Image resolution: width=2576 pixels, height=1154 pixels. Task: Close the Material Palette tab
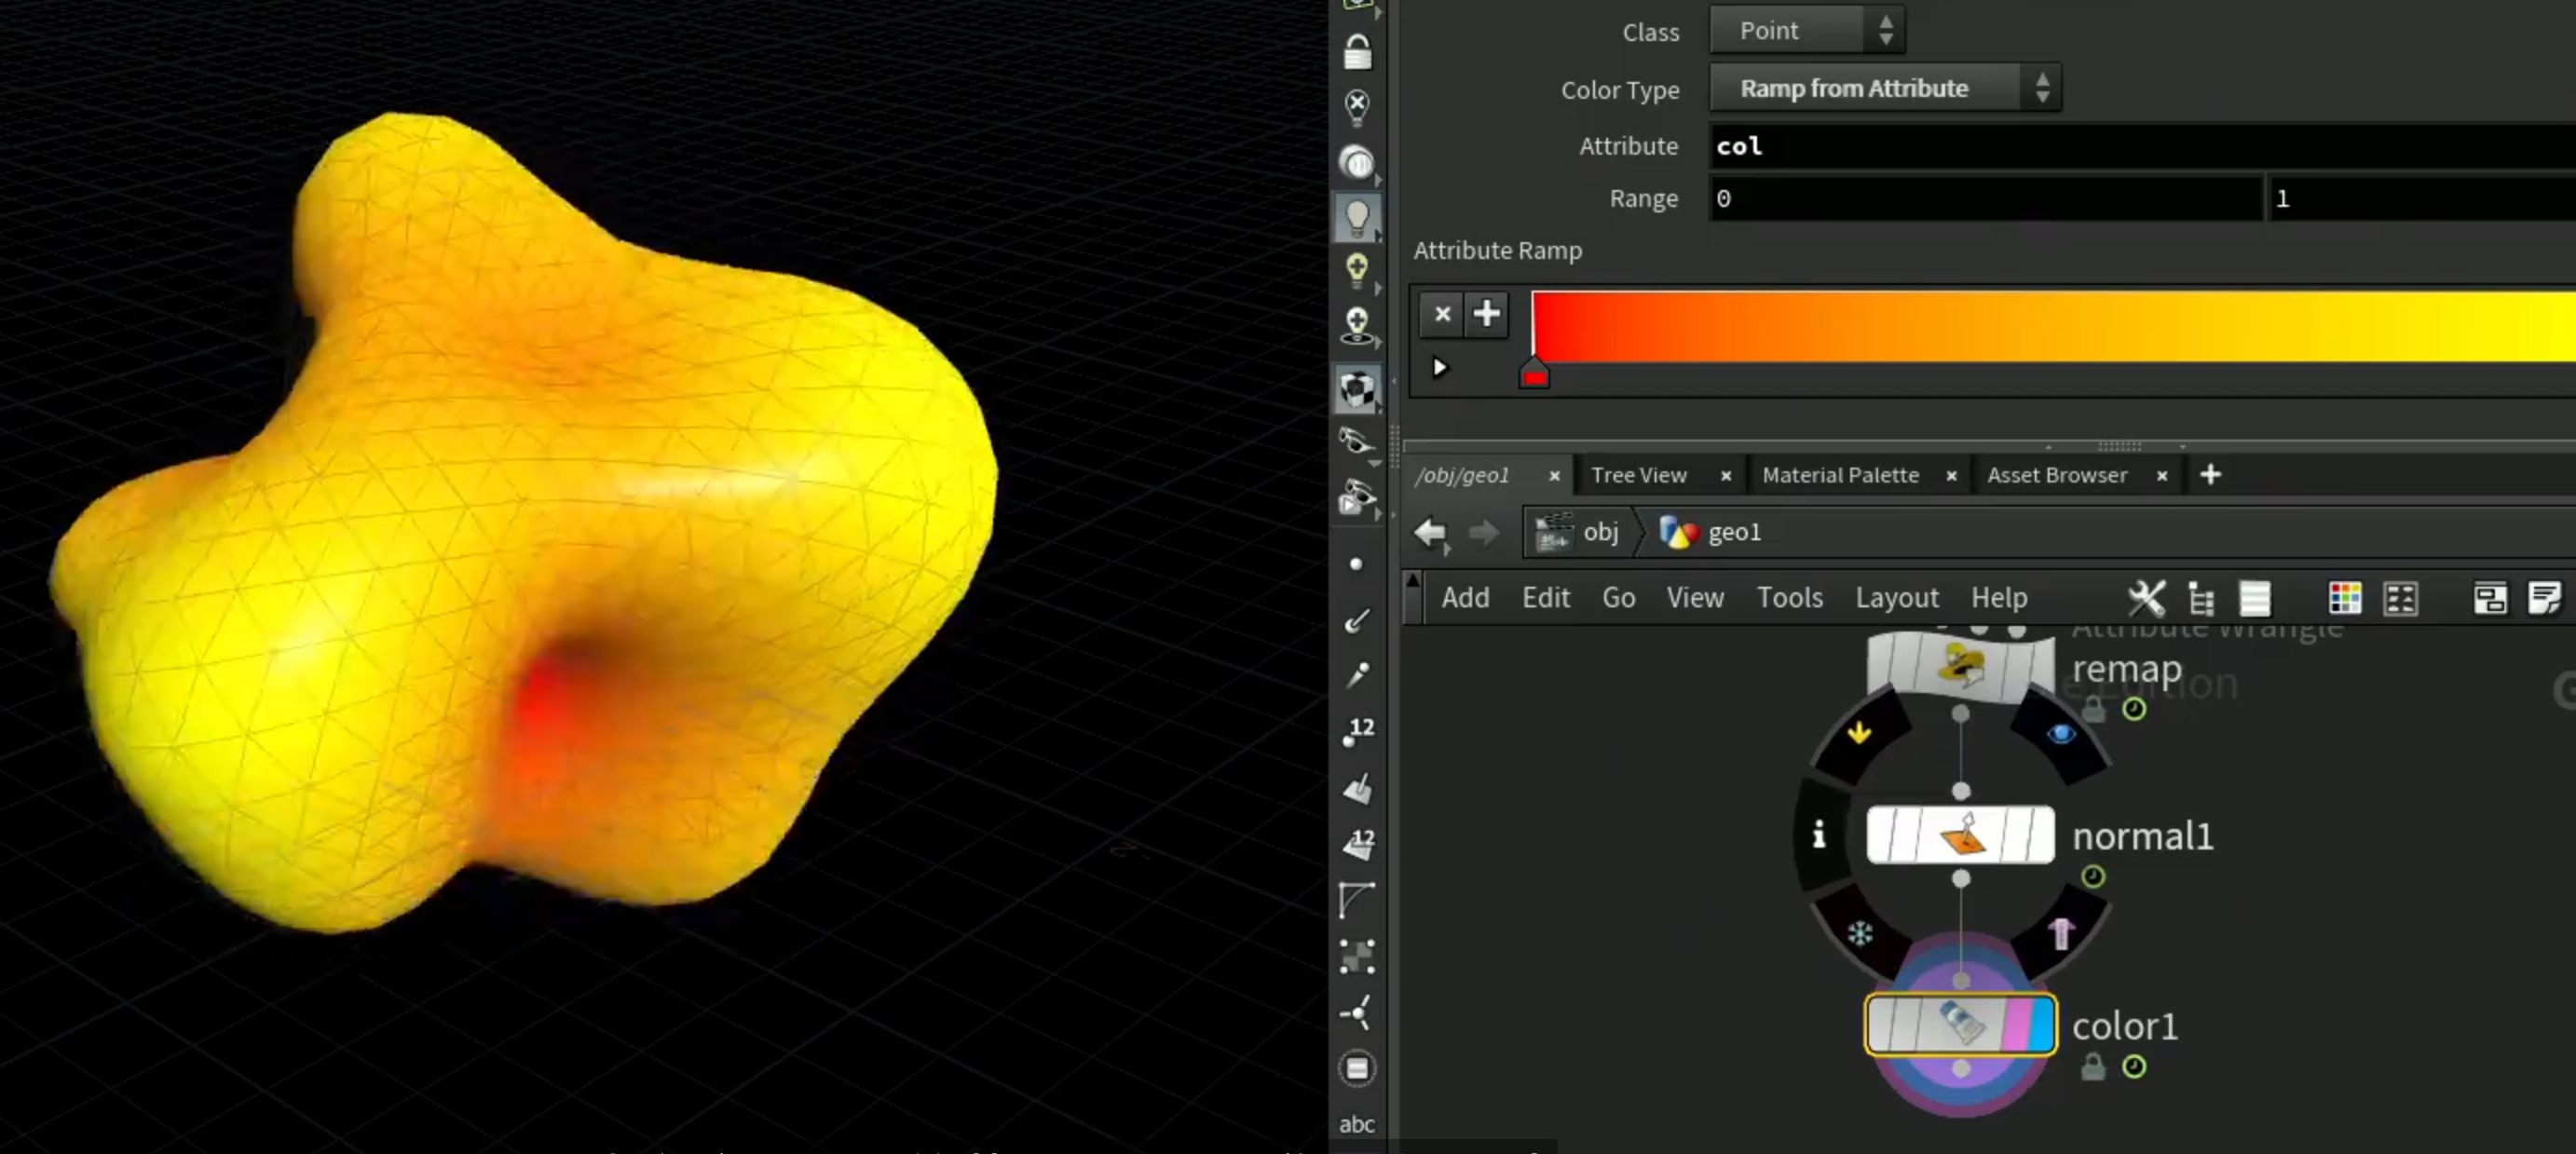click(1950, 476)
